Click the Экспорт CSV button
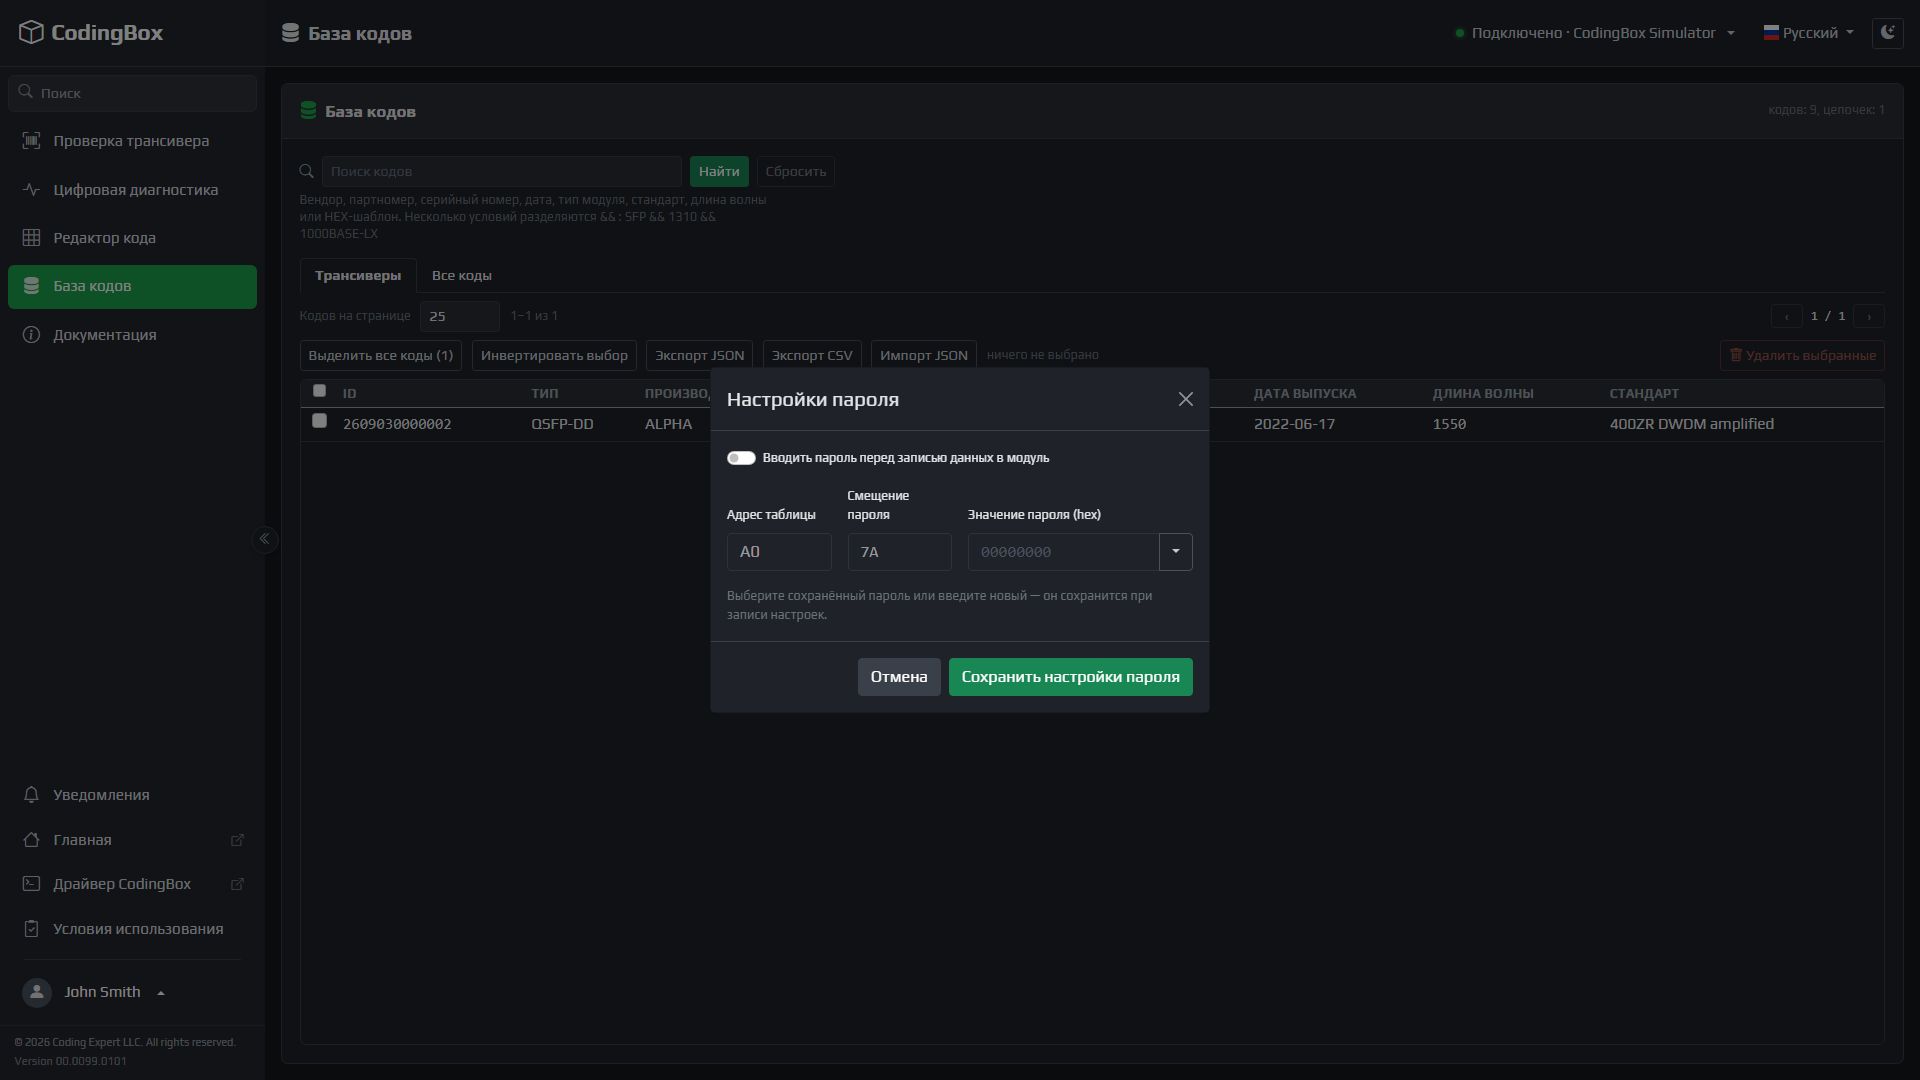Screen dimensions: 1920x1080 coord(812,355)
